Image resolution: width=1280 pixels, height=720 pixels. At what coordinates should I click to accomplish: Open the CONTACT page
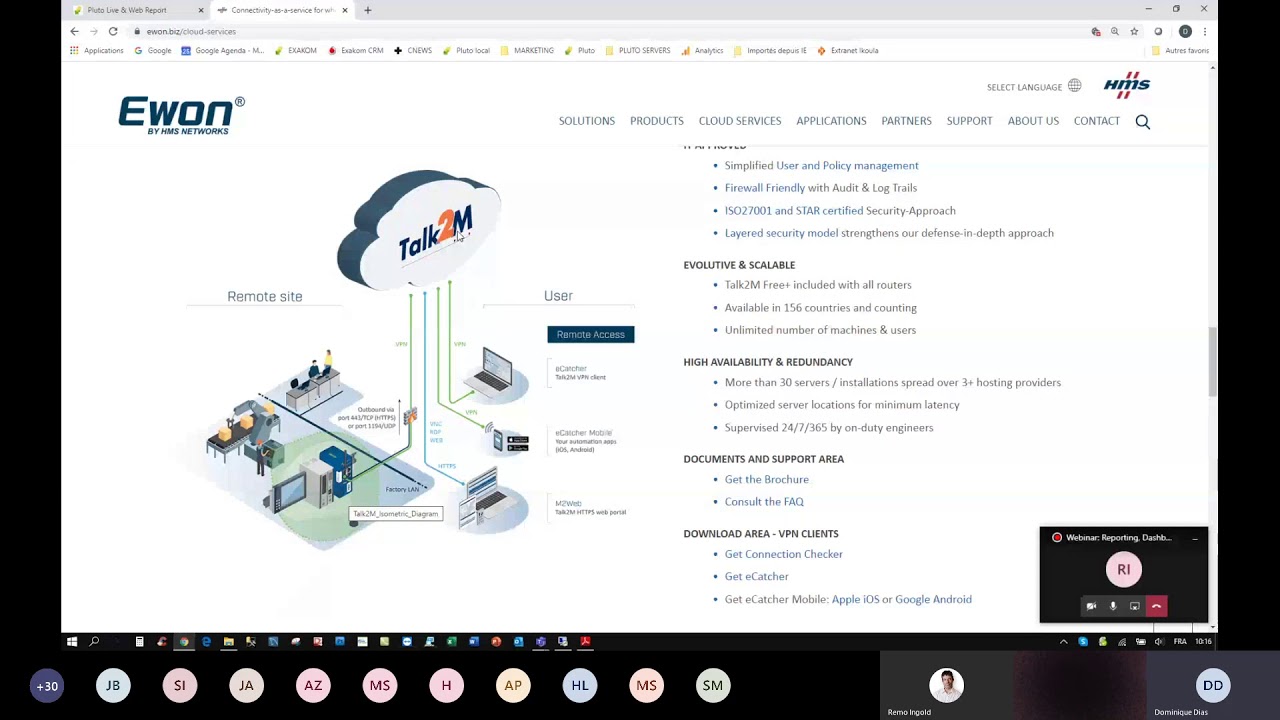coord(1097,121)
